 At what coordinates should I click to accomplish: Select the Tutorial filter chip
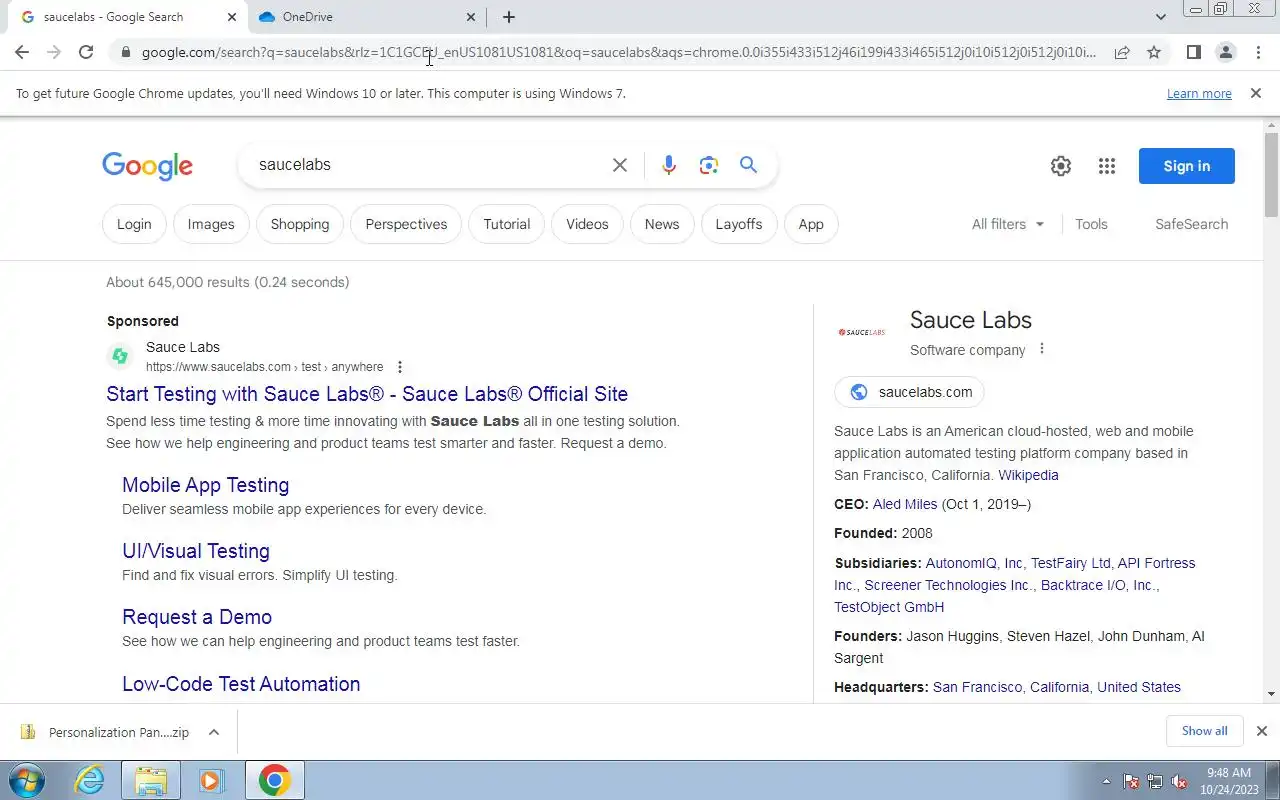[507, 224]
